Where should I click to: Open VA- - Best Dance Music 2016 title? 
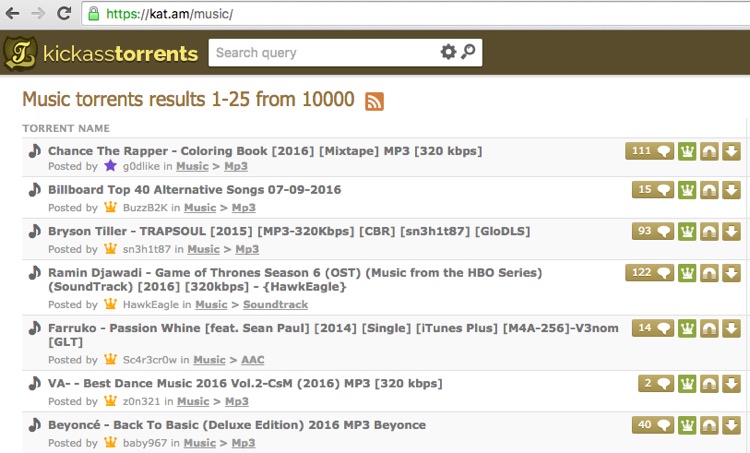245,384
